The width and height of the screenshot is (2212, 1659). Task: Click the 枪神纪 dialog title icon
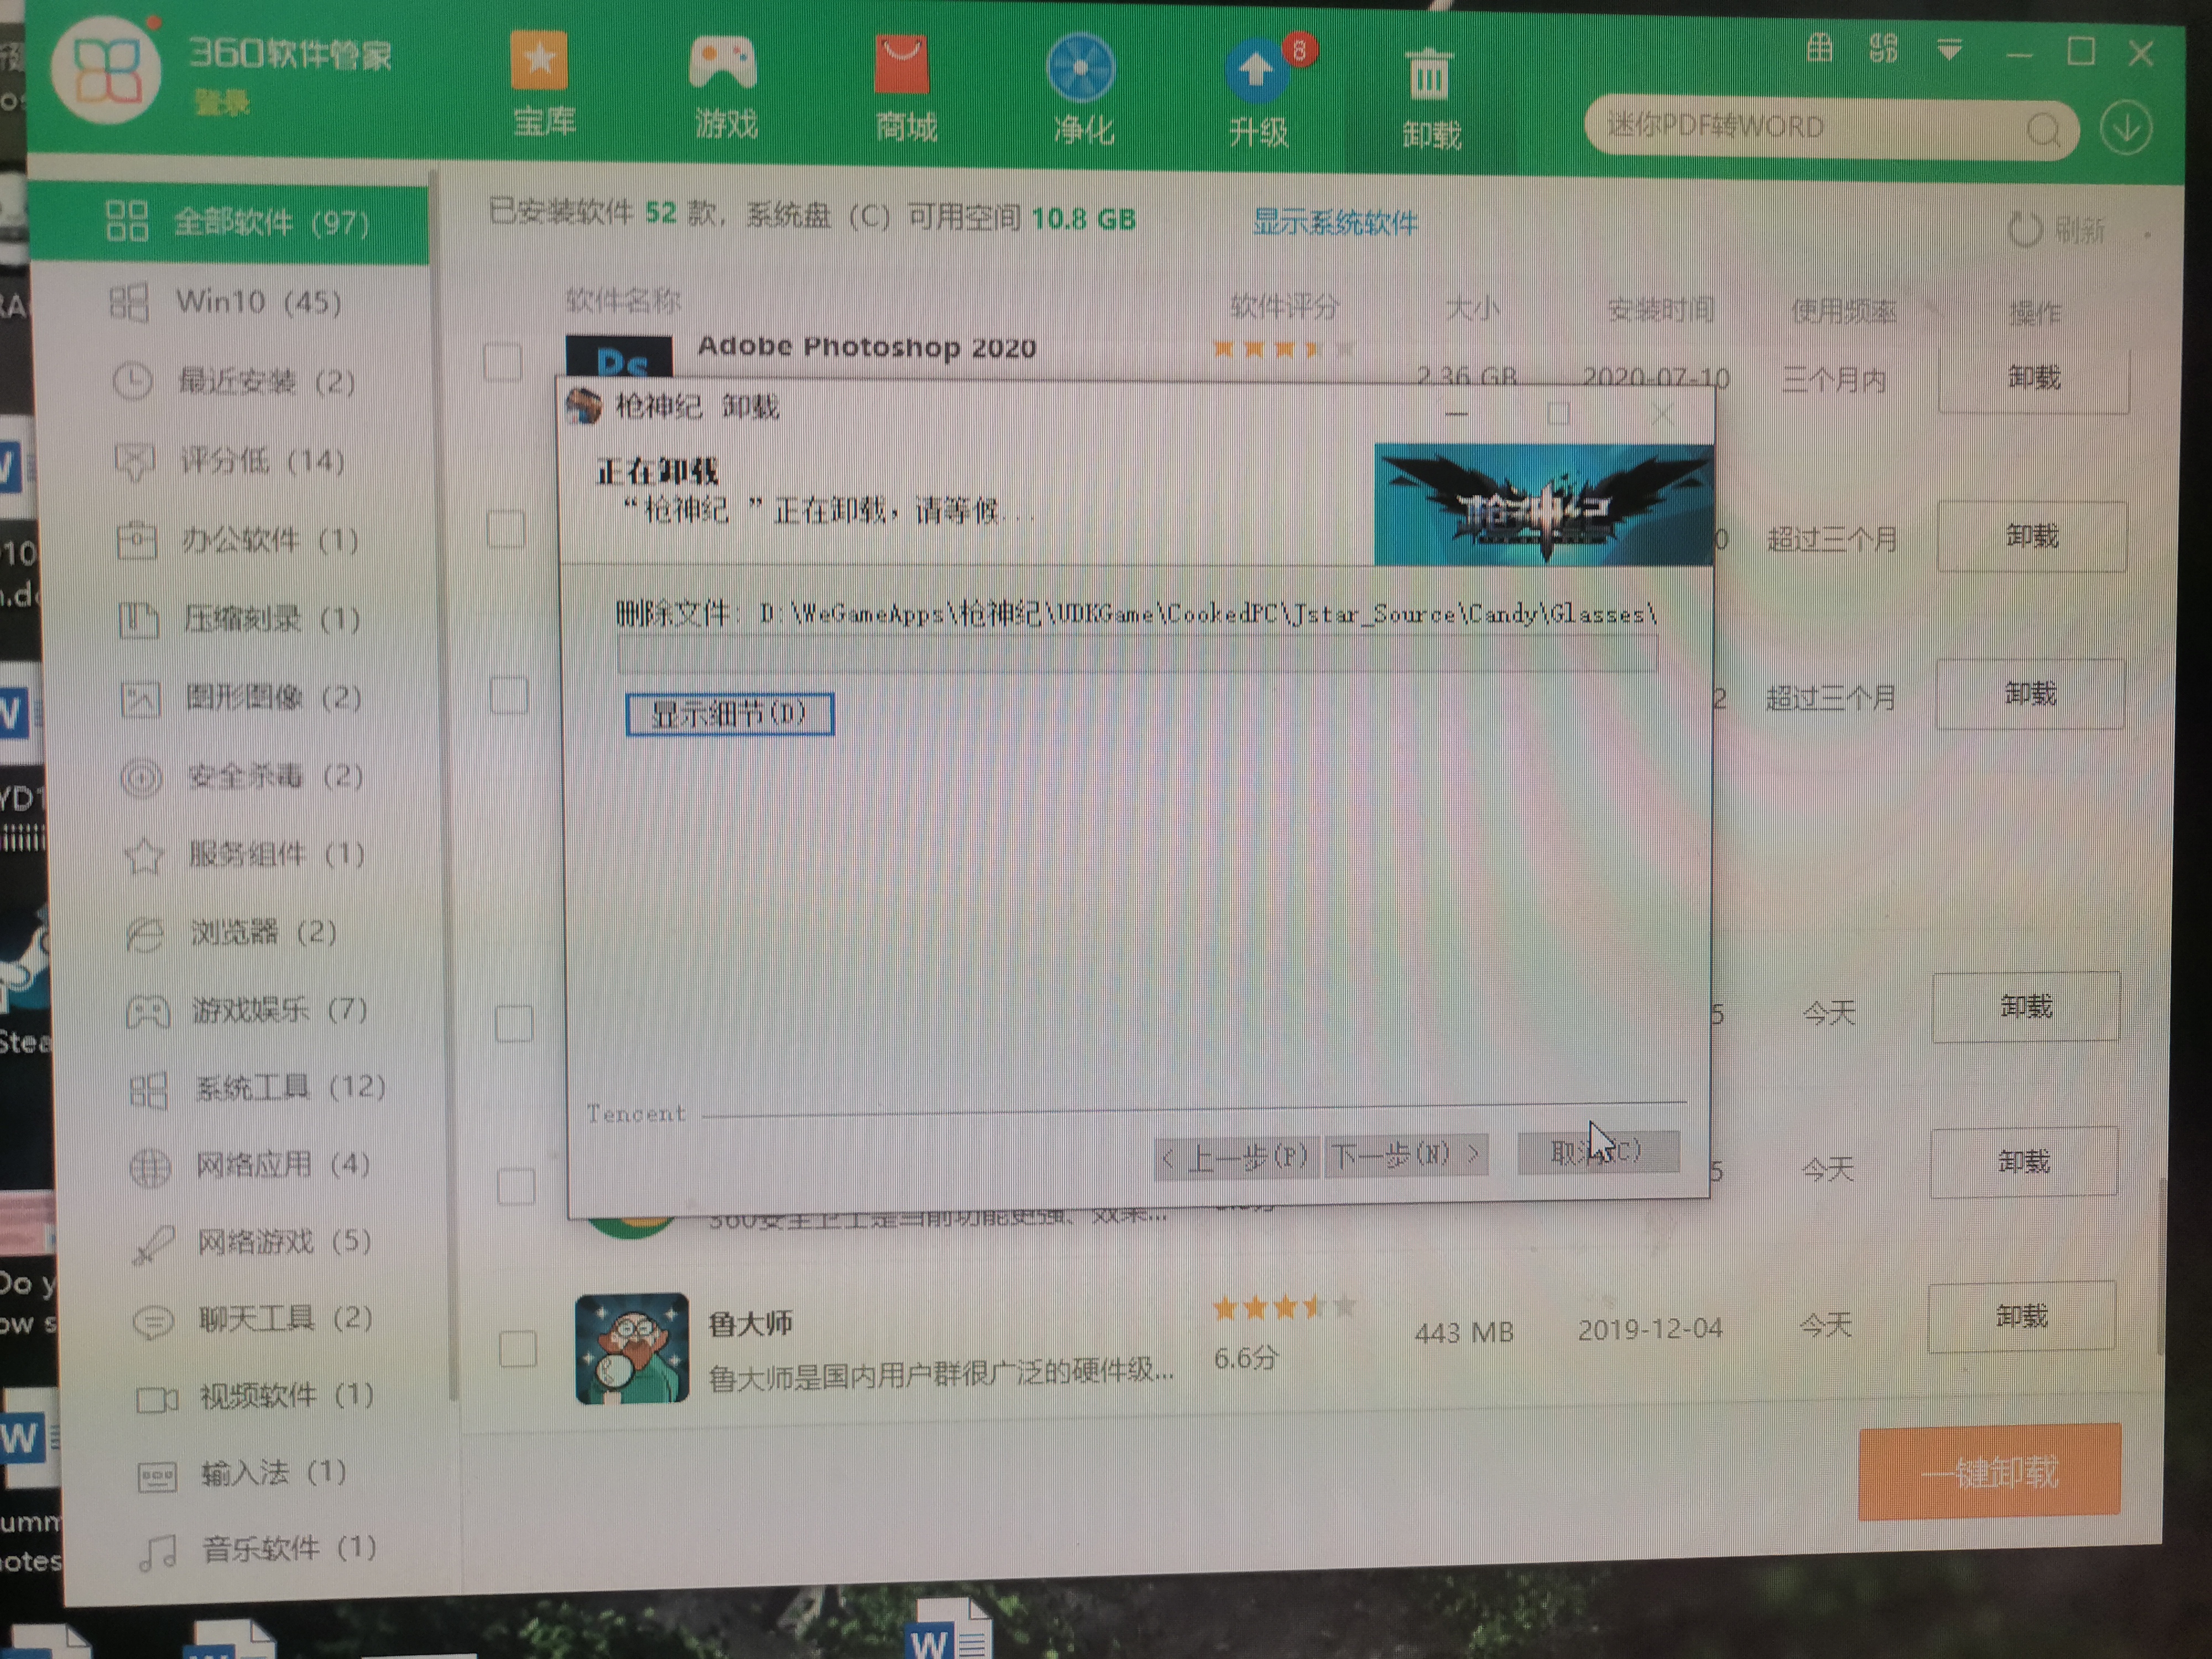[x=584, y=406]
